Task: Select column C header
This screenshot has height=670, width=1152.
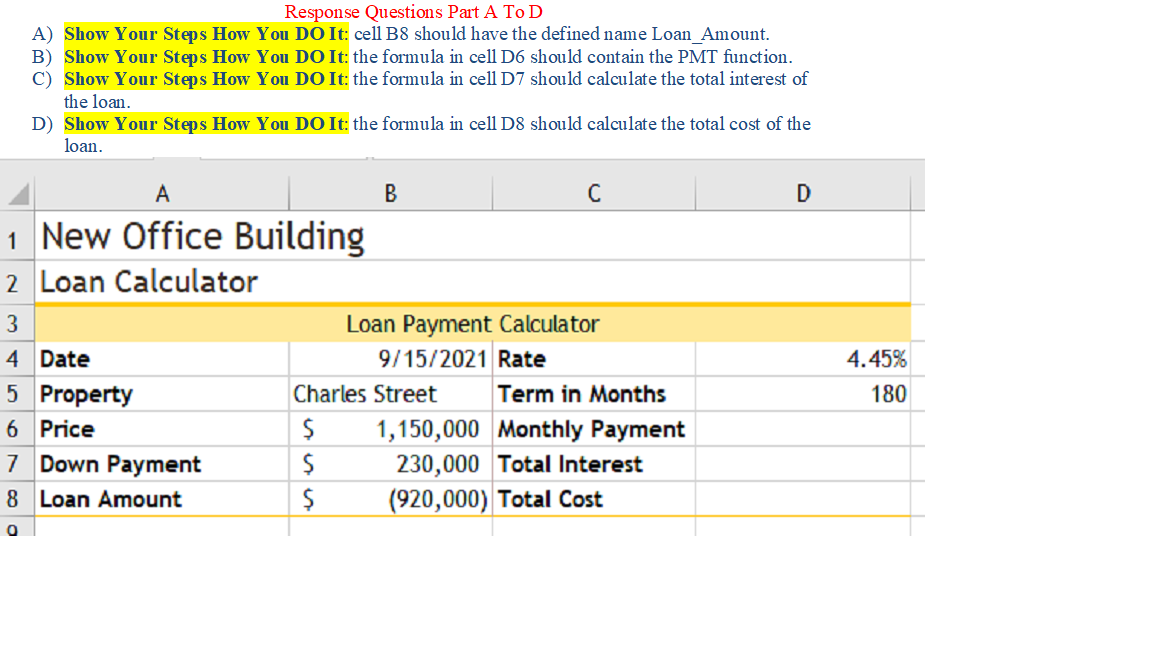Action: point(594,193)
